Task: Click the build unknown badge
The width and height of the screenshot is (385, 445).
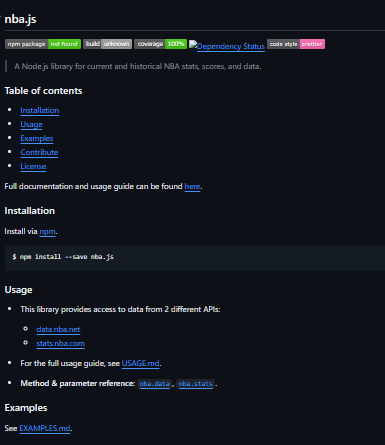Action: tap(107, 44)
